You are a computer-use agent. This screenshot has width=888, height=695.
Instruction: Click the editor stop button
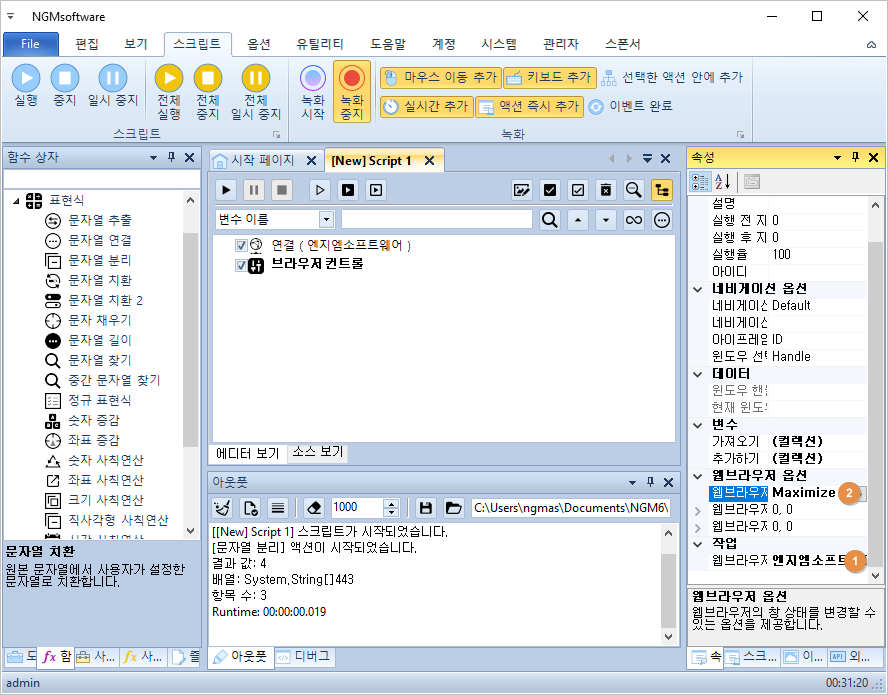click(281, 190)
